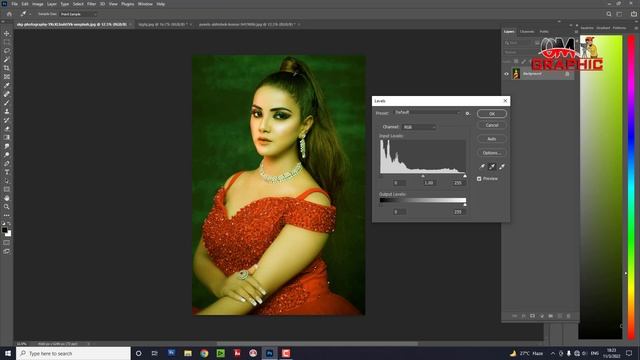640x360 pixels.
Task: Select the Zoom tool
Action: tap(7, 207)
